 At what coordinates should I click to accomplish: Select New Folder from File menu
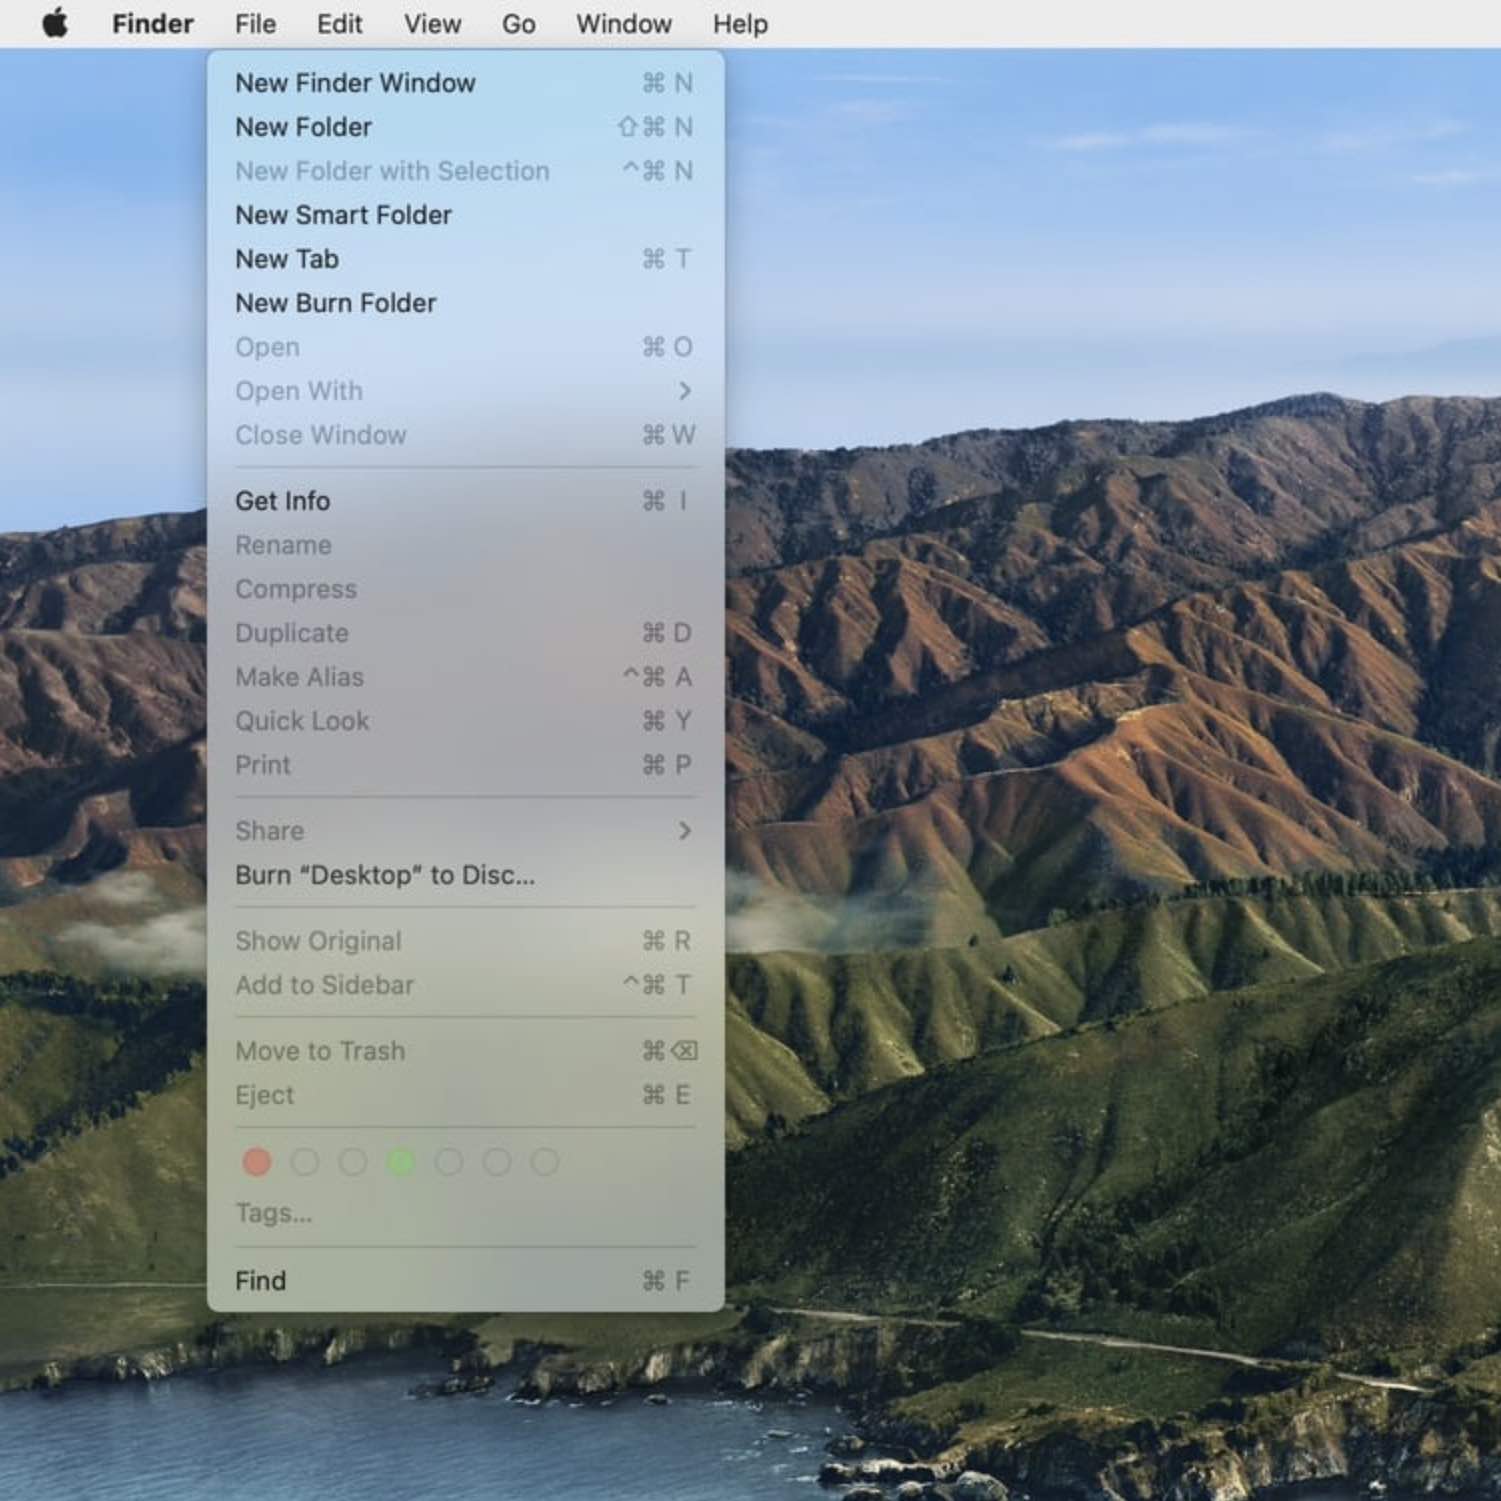[x=465, y=127]
